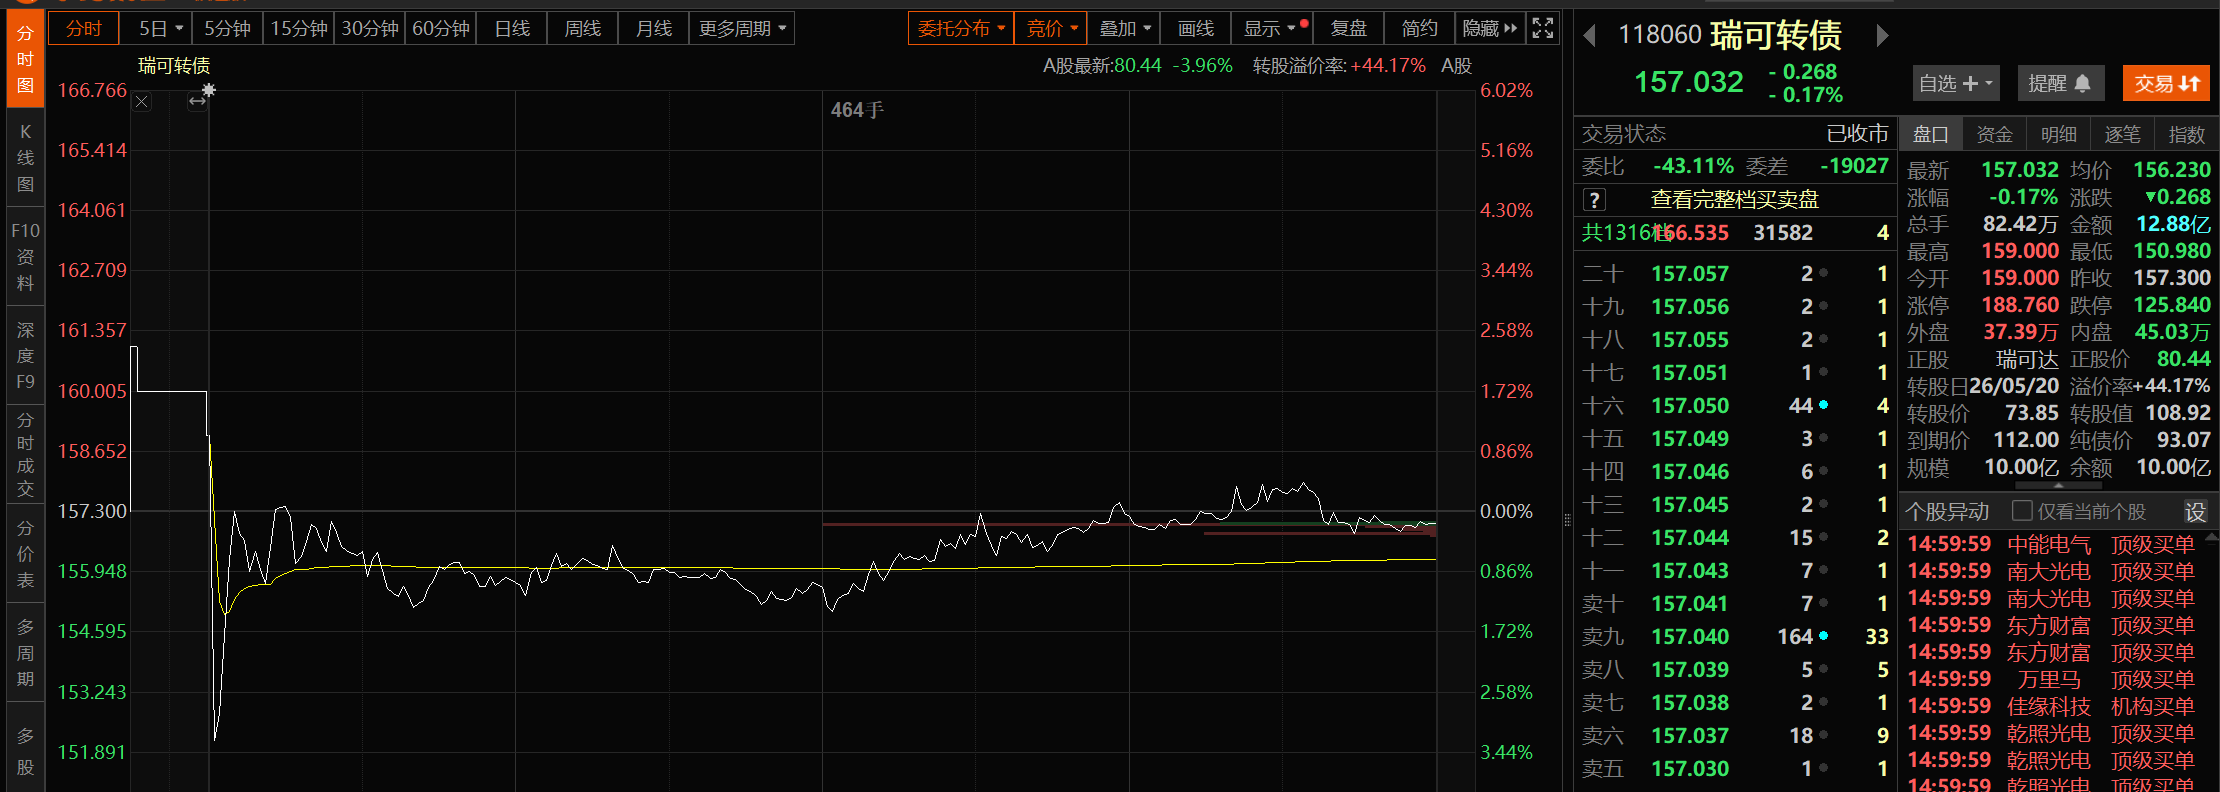Click the sun marker above chart
The height and width of the screenshot is (792, 2220).
pos(208,90)
